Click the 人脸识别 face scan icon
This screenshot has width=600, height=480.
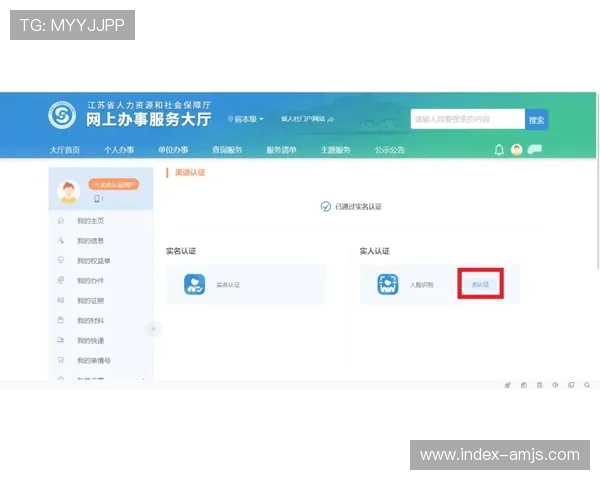[388, 284]
